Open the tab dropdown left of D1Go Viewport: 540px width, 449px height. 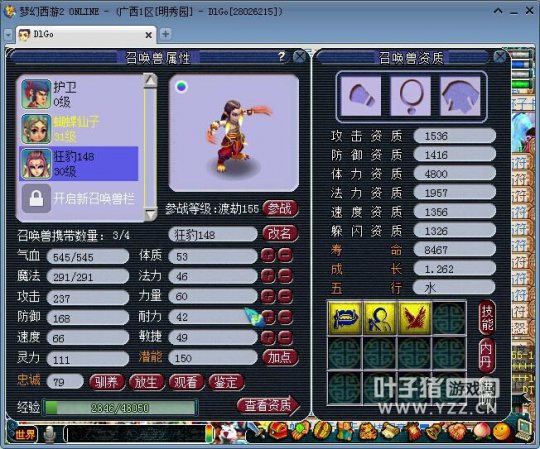8,35
